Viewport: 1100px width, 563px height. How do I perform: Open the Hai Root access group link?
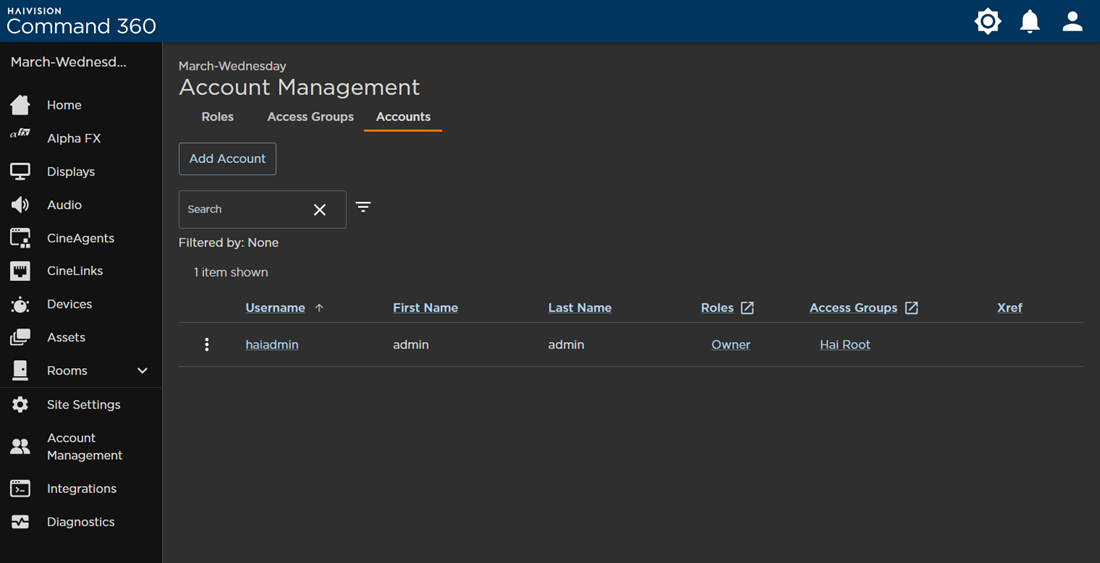point(845,345)
